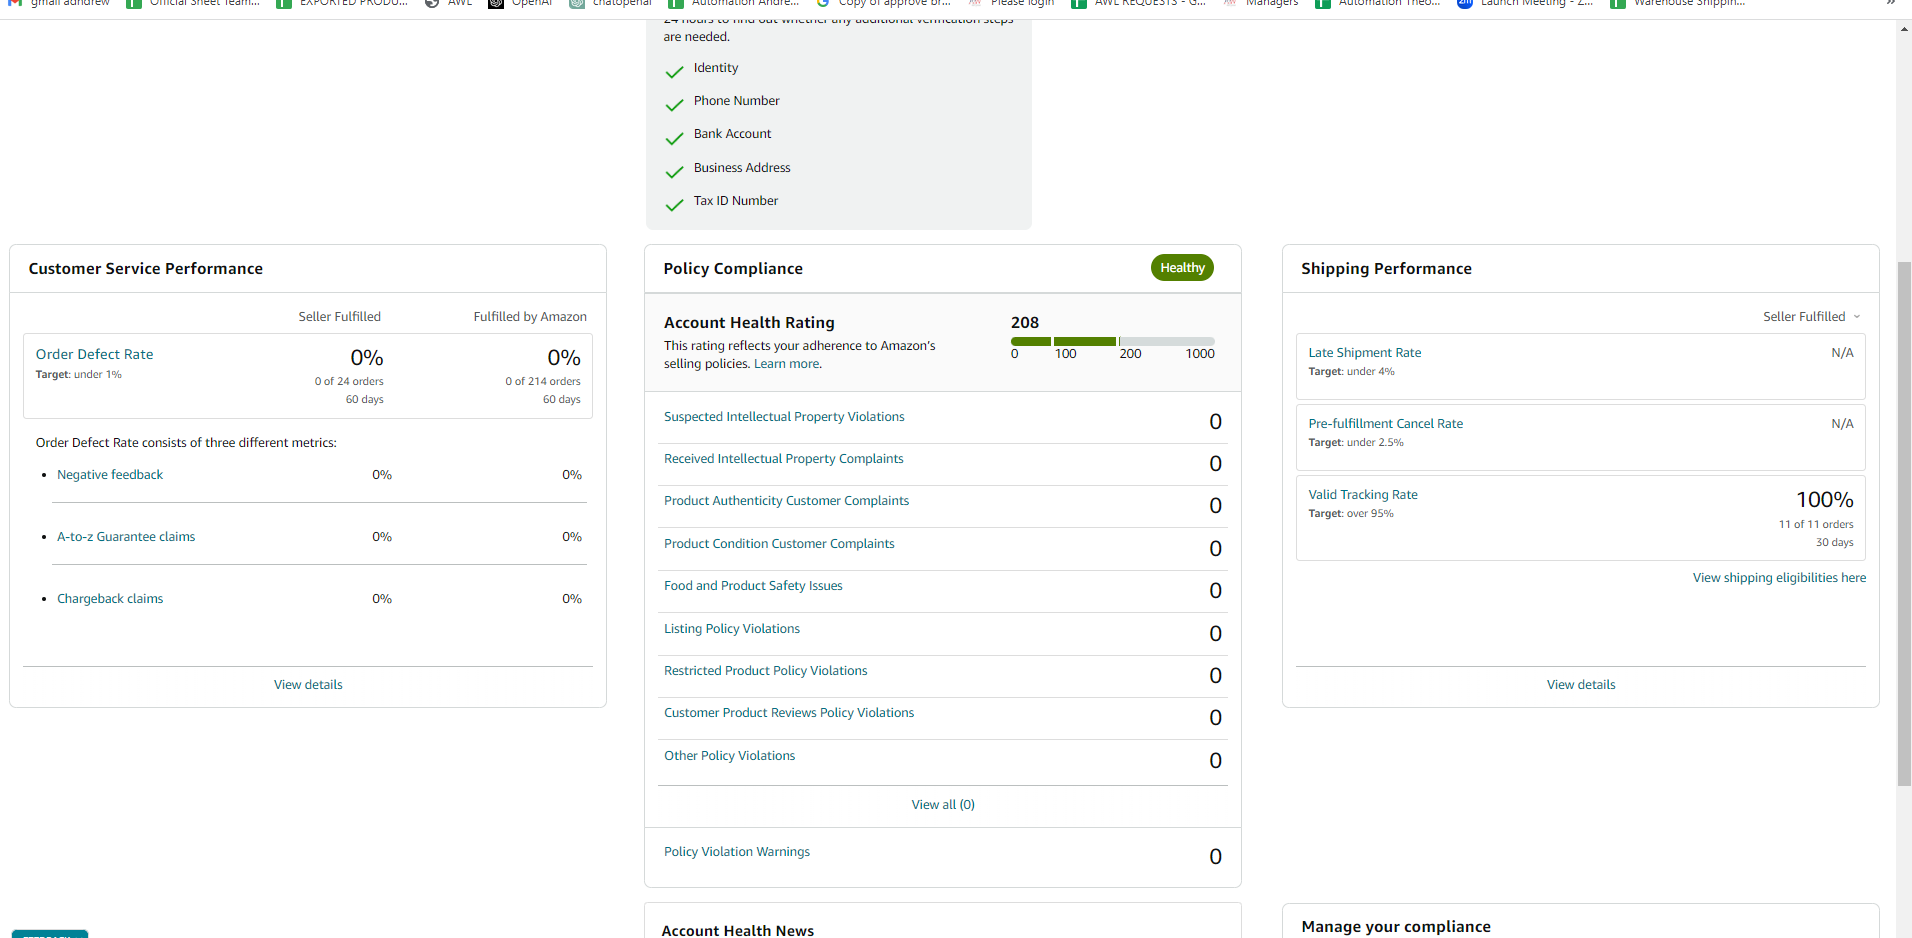Open the Pre-fulfillment Cancel Rate metric
The height and width of the screenshot is (938, 1912).
coord(1386,424)
